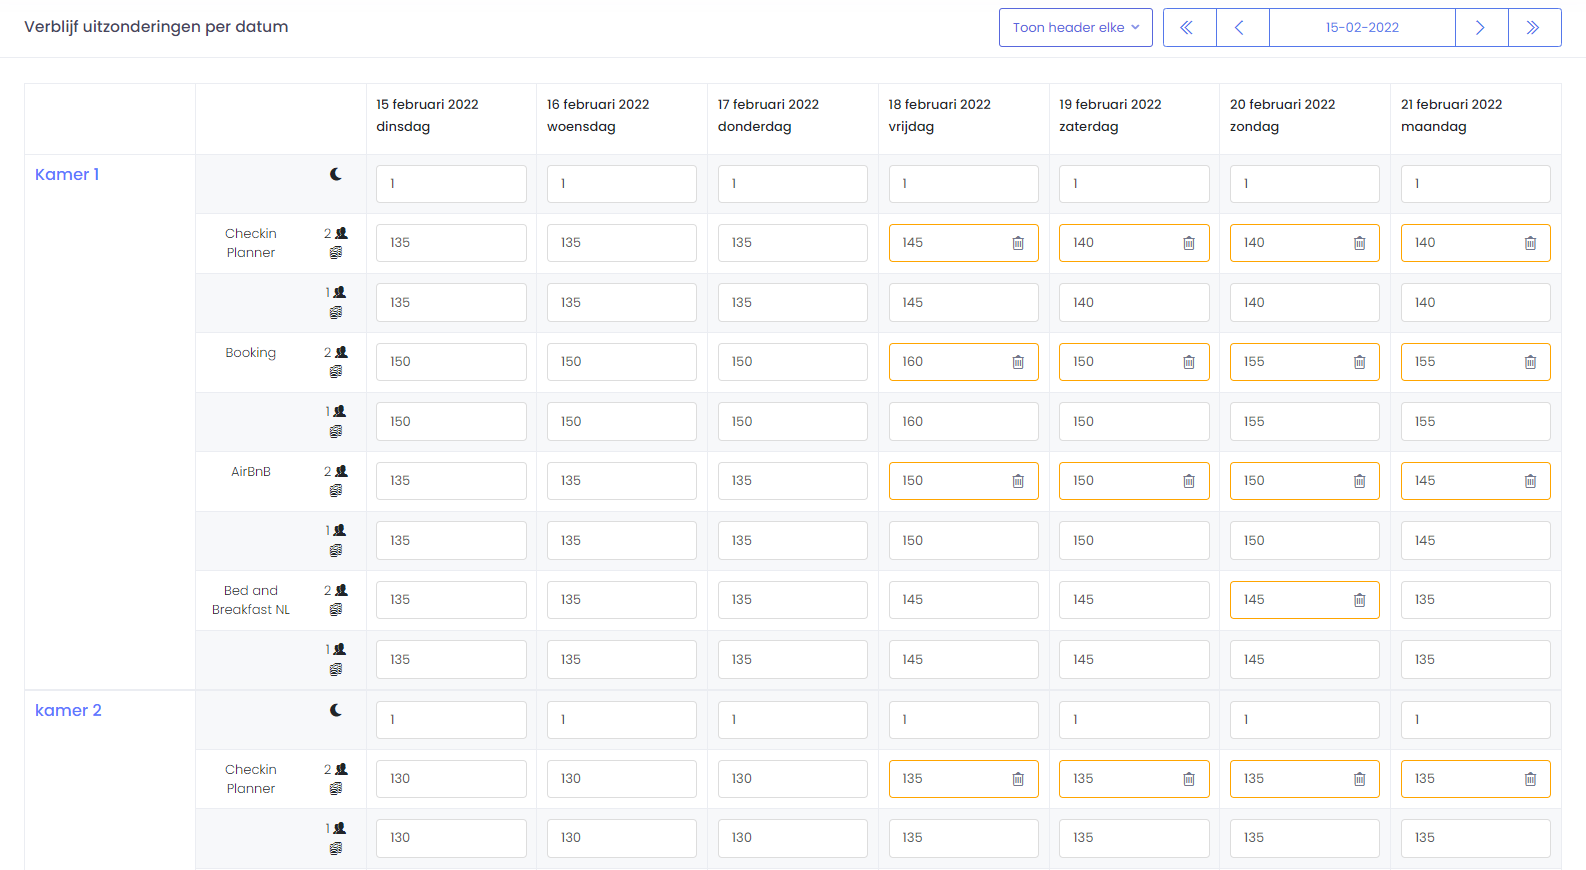Click trash icon for Booking 155 on 21 februari

[1530, 362]
